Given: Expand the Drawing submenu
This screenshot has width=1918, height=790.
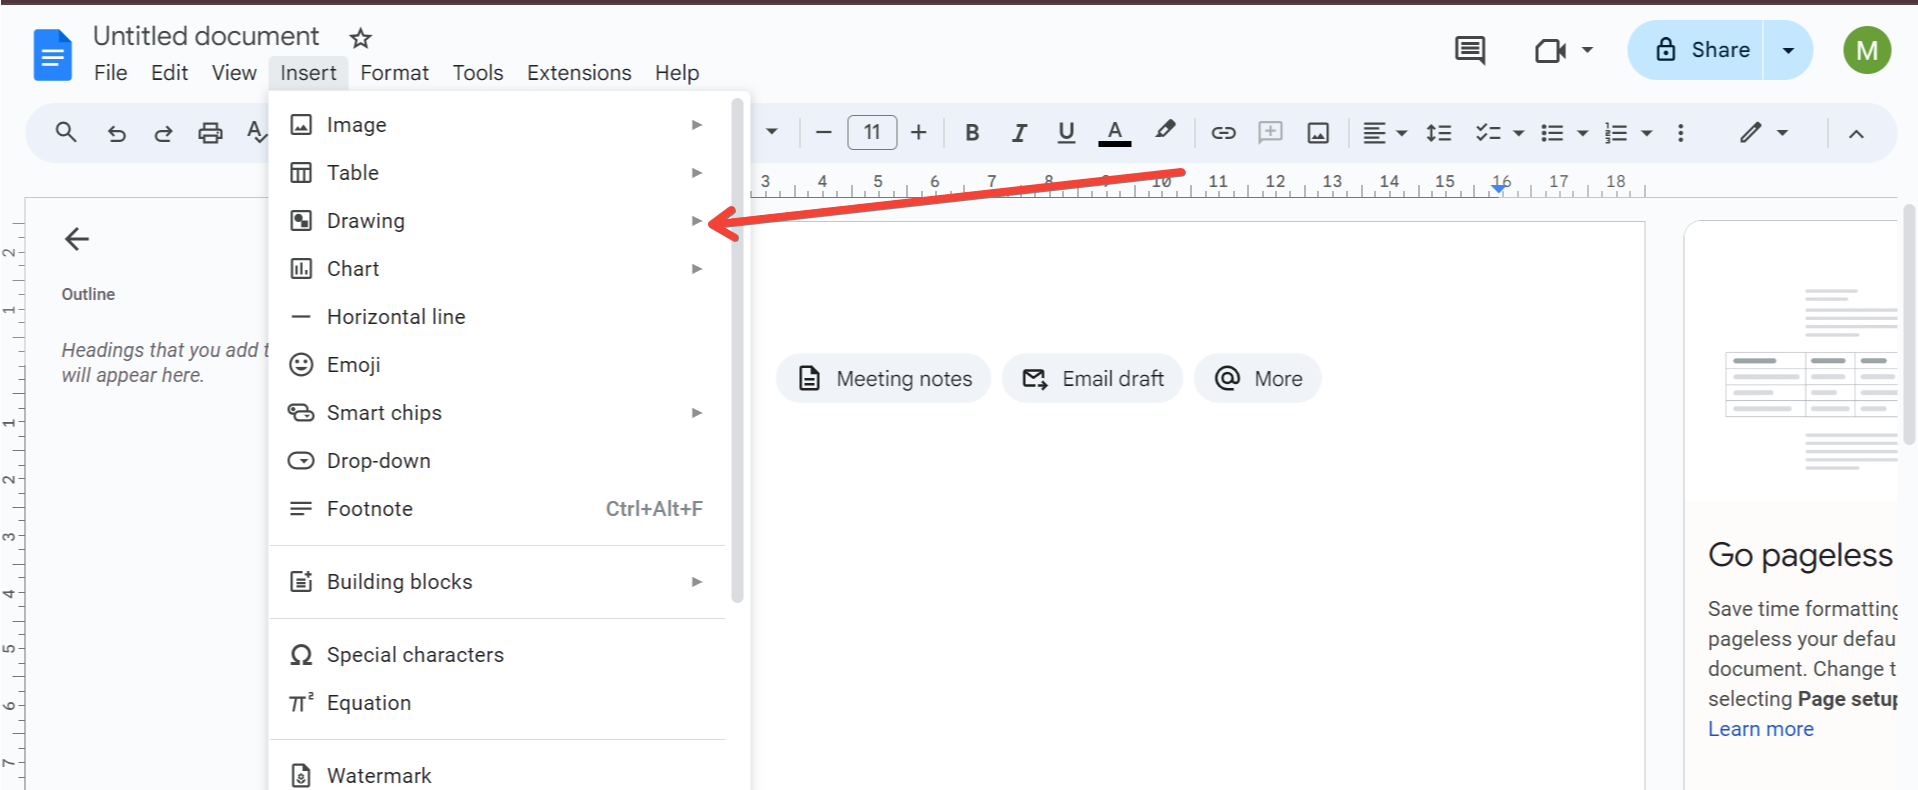Looking at the screenshot, I should coord(497,221).
